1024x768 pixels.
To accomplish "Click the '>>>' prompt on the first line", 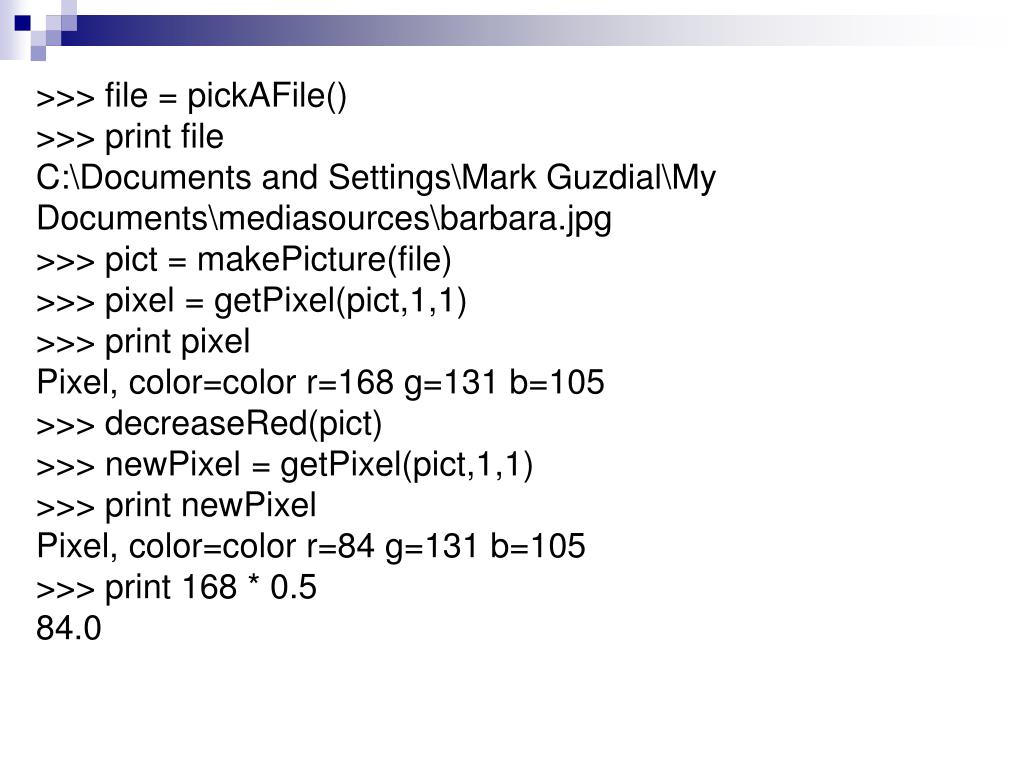I will tap(65, 96).
